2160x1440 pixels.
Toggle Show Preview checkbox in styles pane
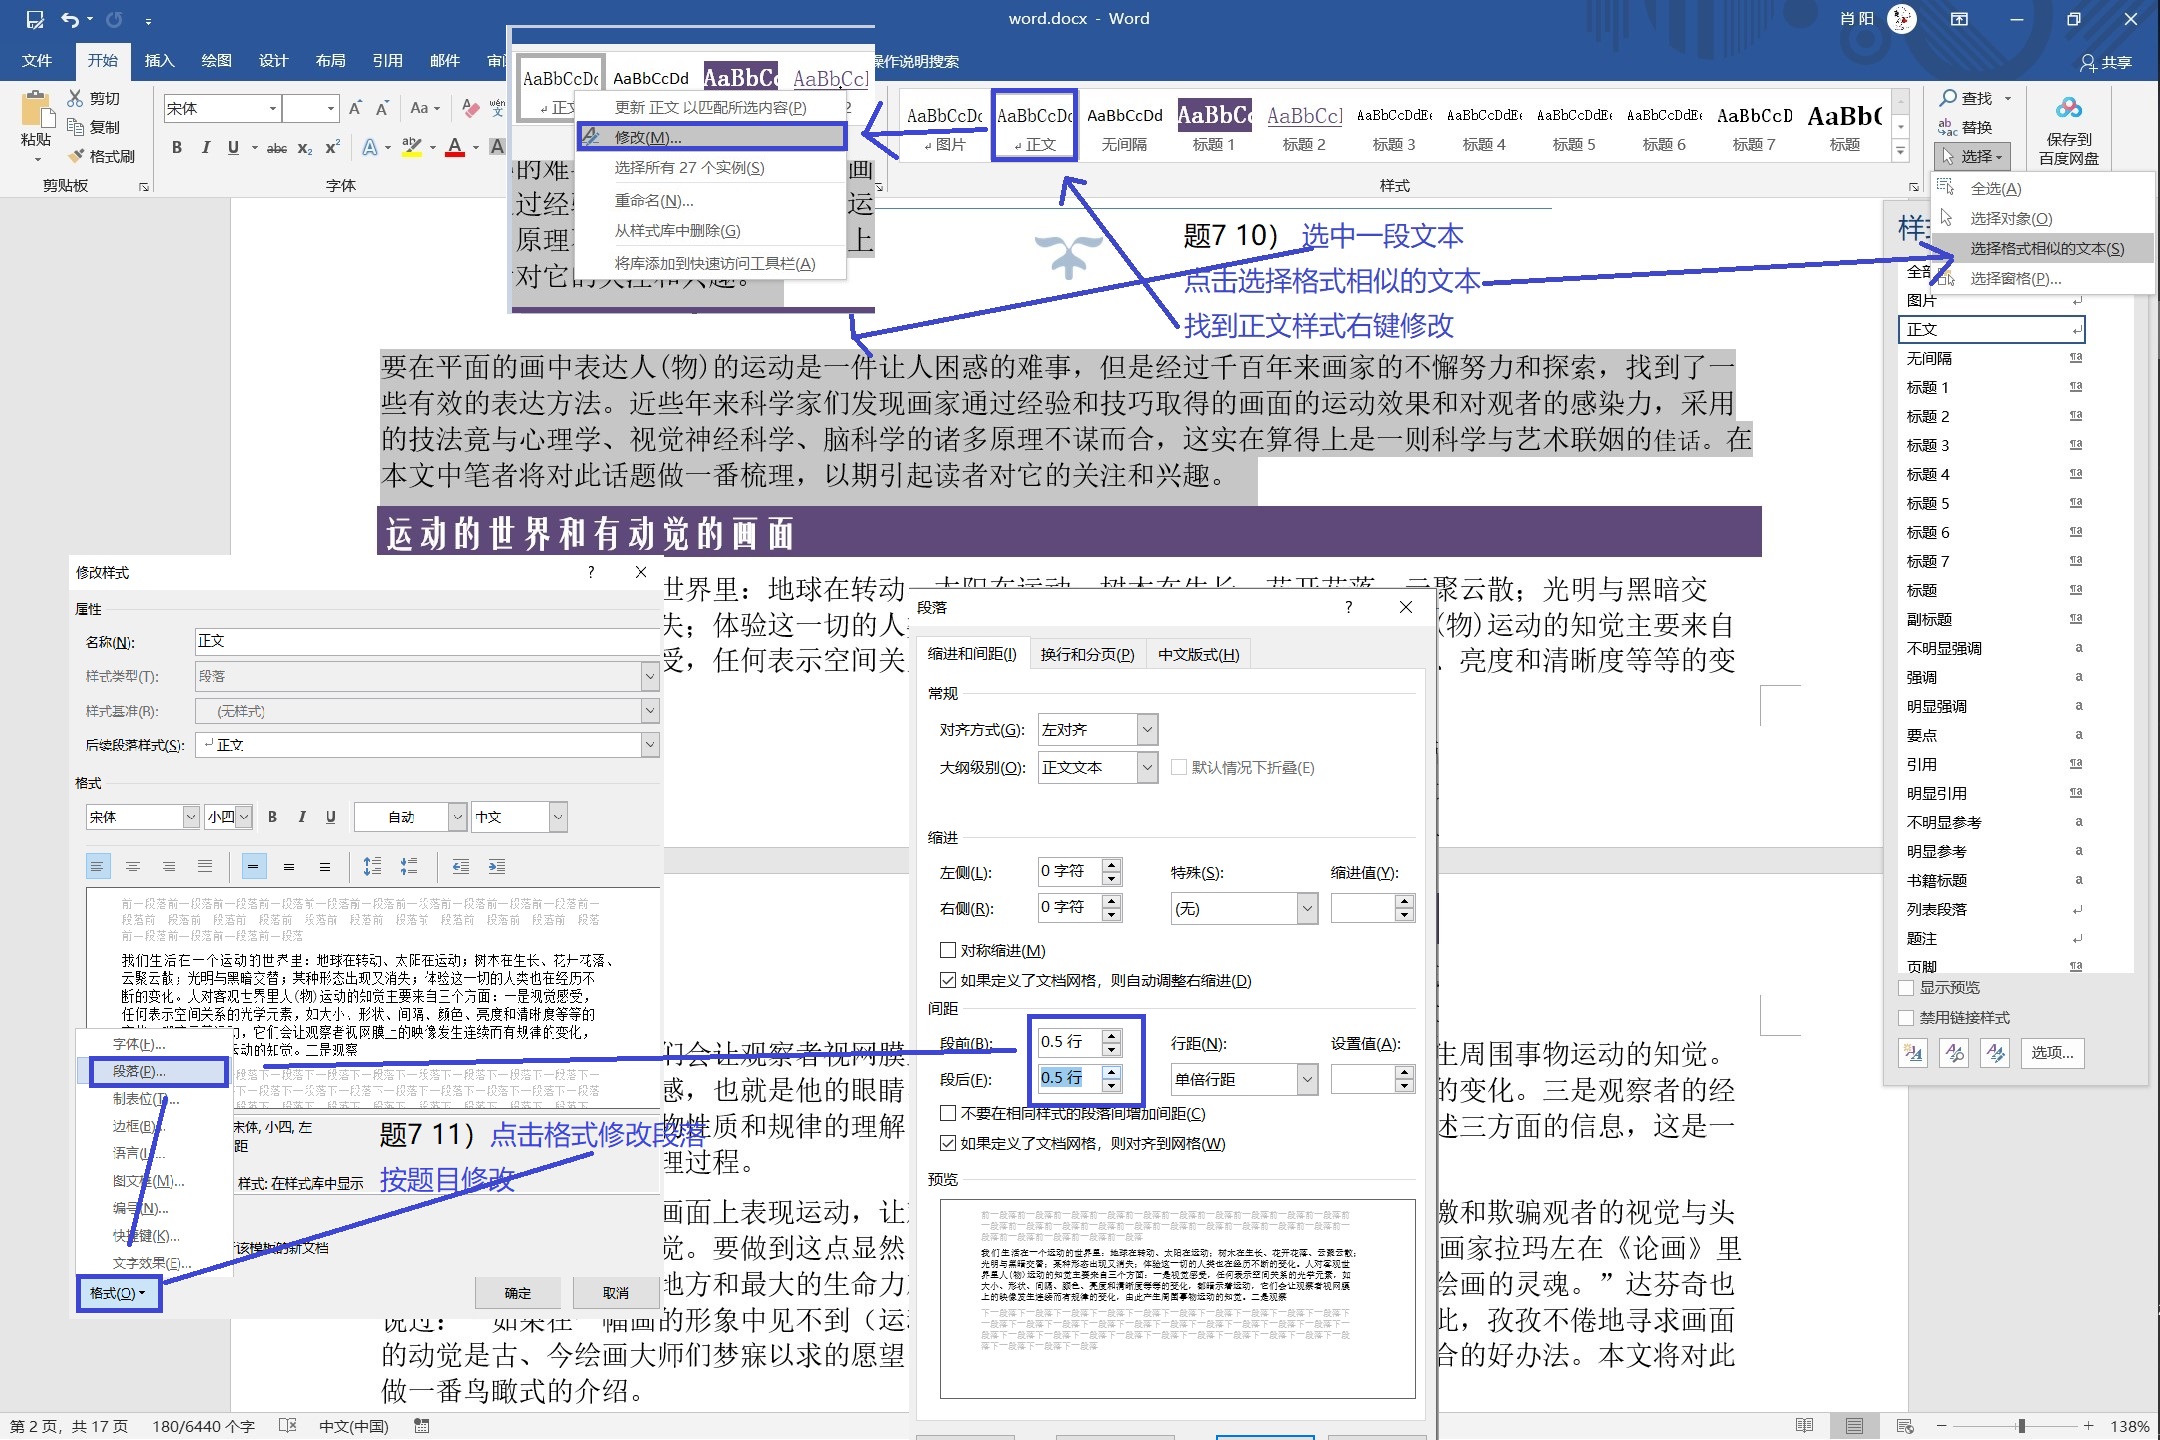(x=1906, y=988)
